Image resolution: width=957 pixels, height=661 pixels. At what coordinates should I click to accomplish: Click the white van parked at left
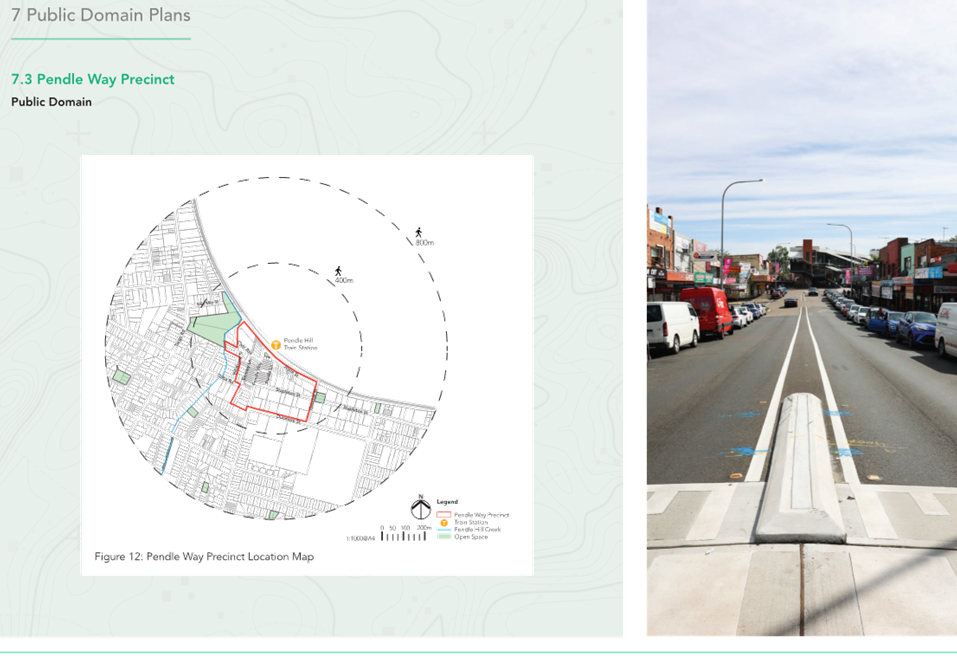[x=671, y=326]
